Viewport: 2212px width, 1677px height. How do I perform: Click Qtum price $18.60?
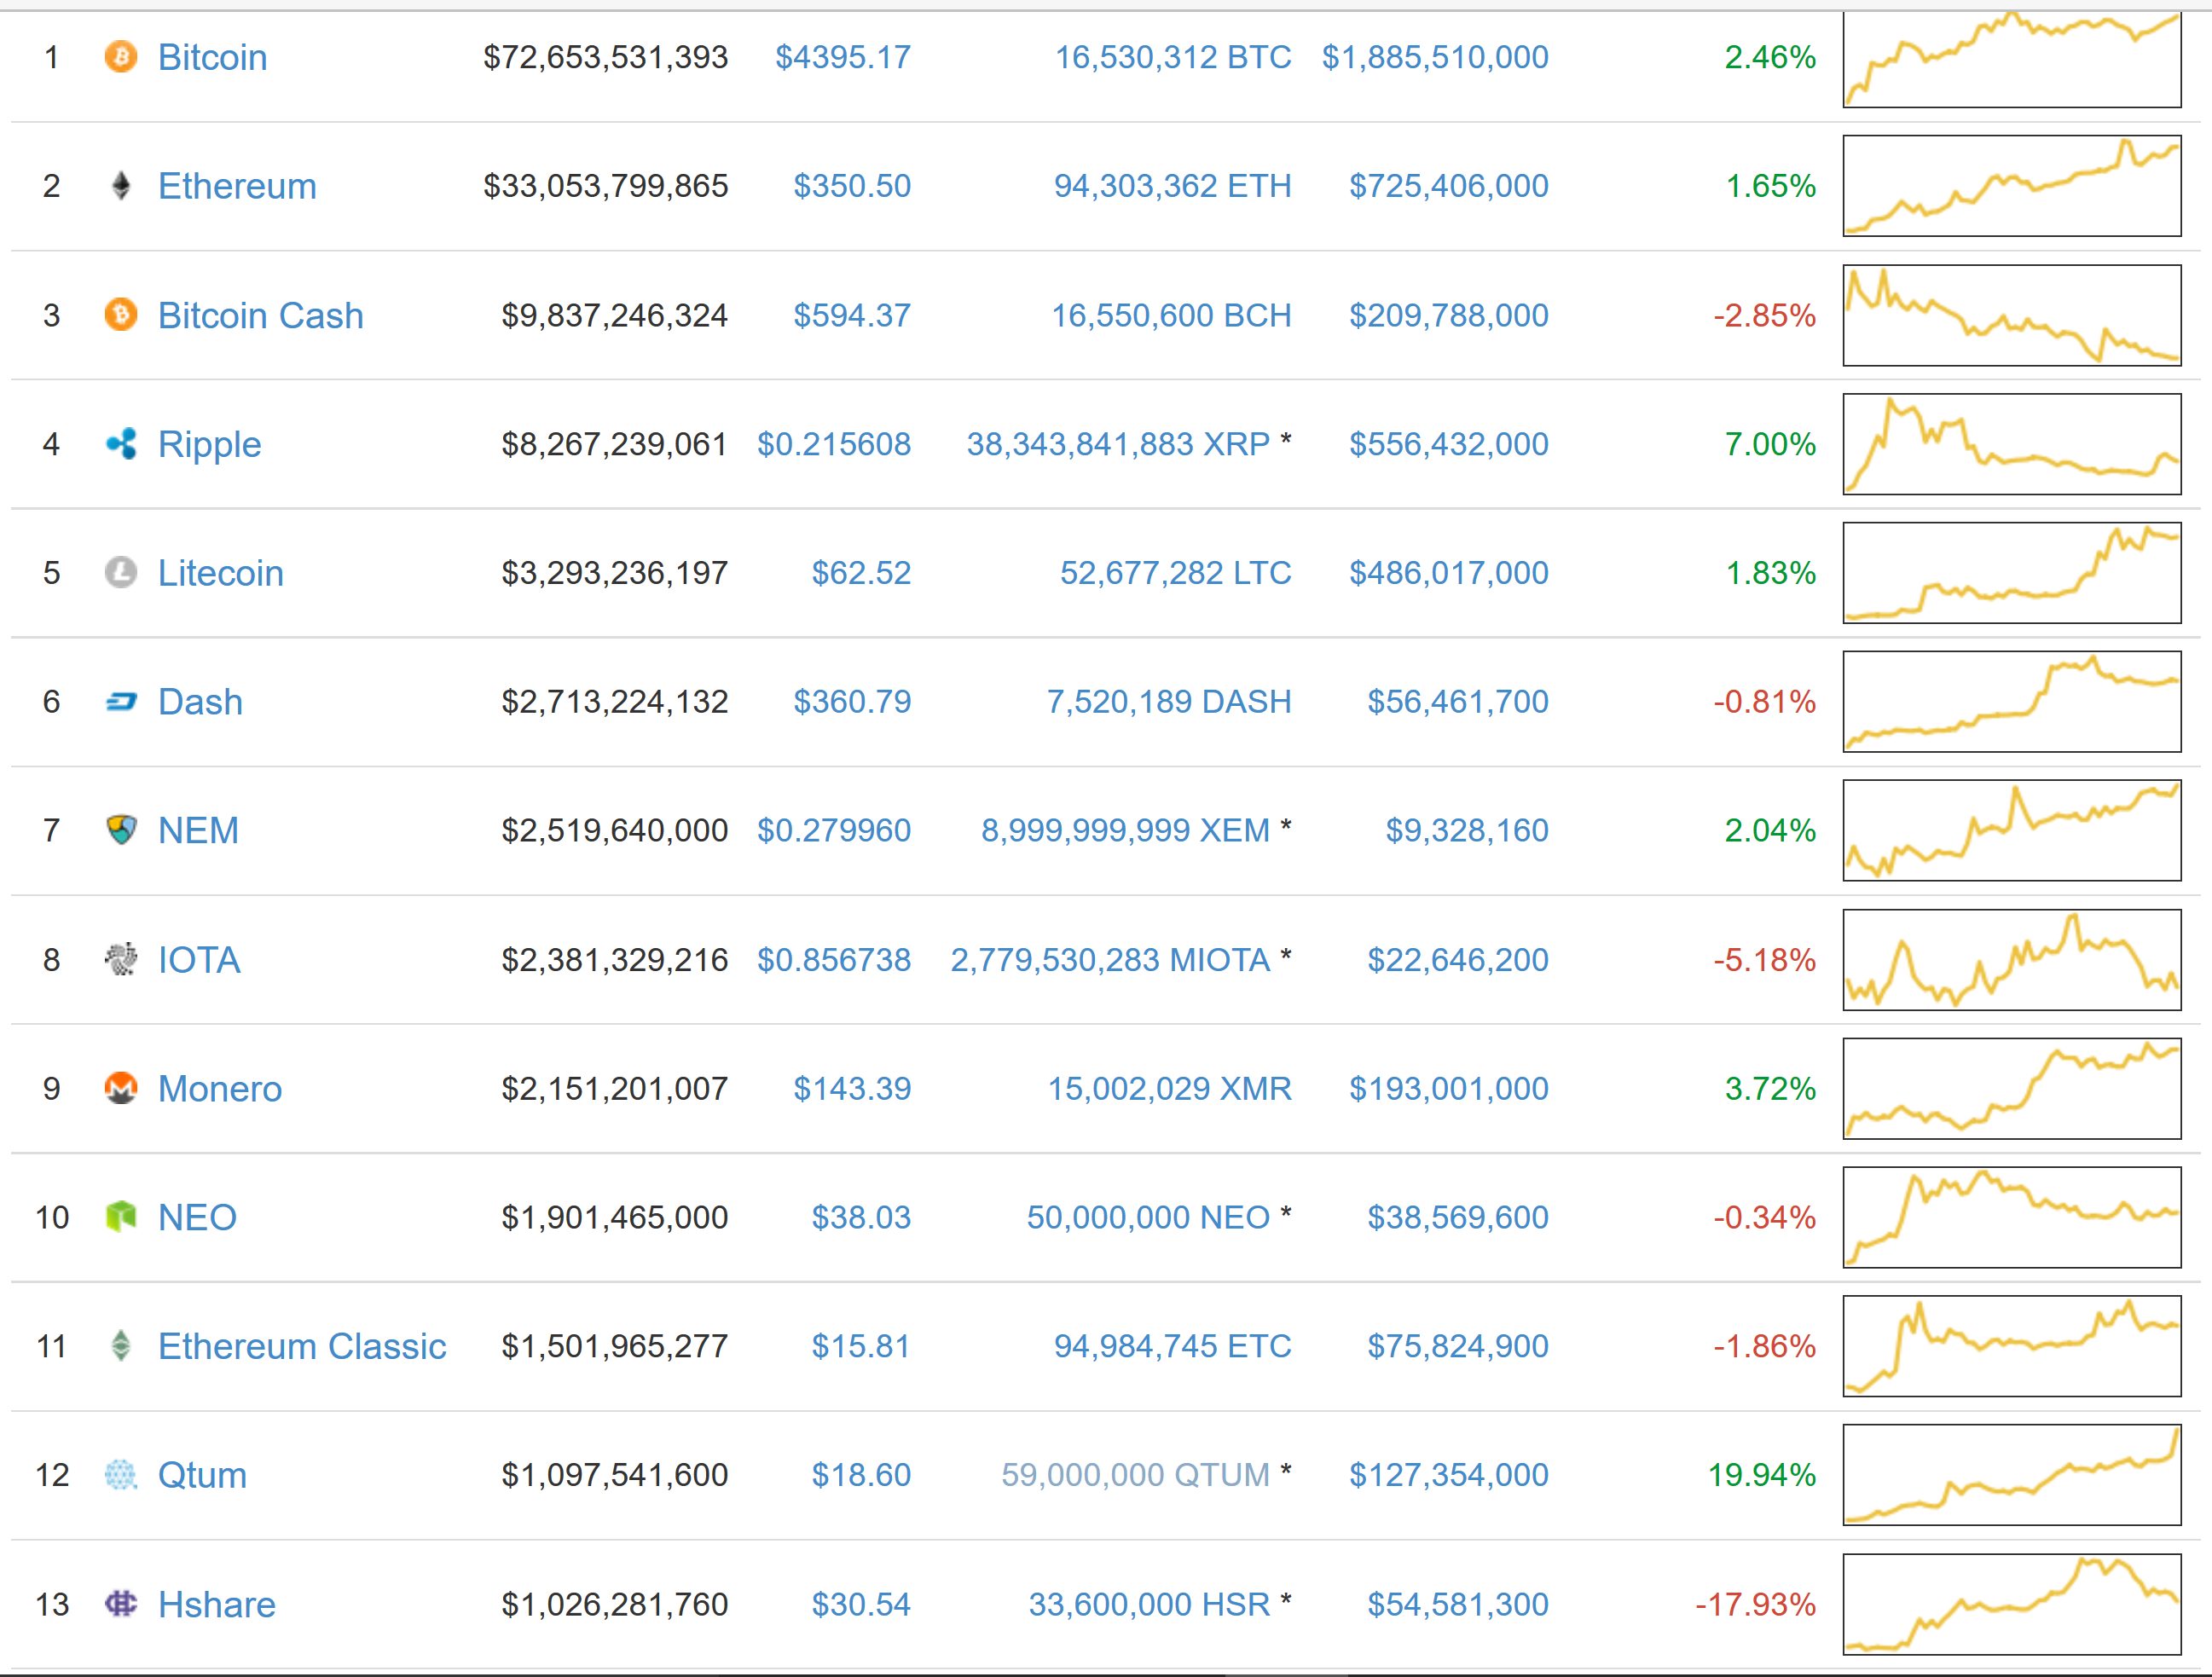[862, 1475]
